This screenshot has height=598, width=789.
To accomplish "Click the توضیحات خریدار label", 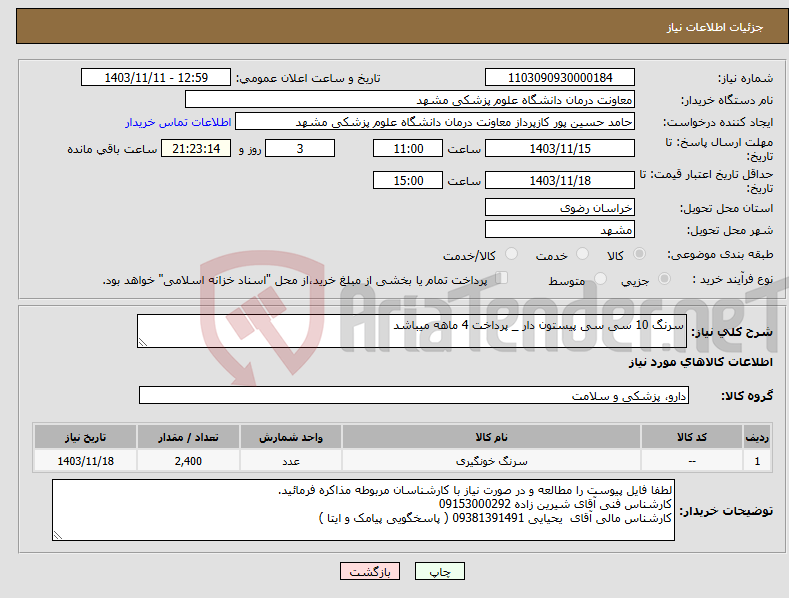I will coord(726,511).
